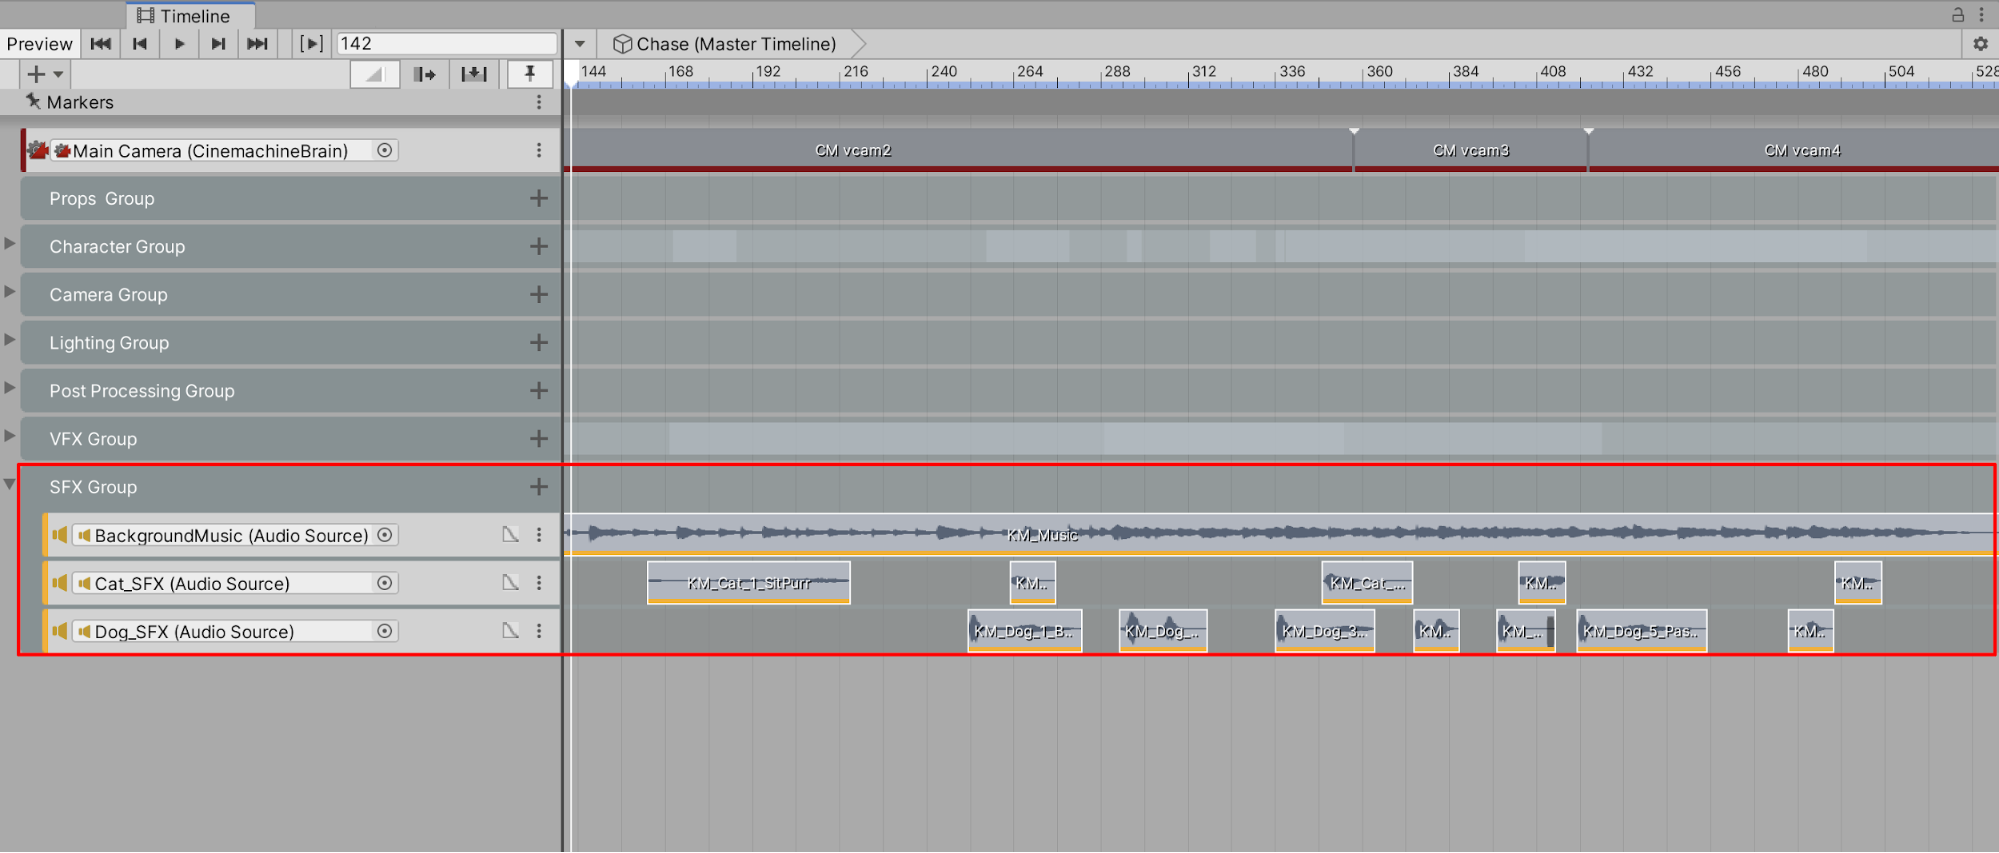
Task: Go to the next frame
Action: tap(218, 44)
